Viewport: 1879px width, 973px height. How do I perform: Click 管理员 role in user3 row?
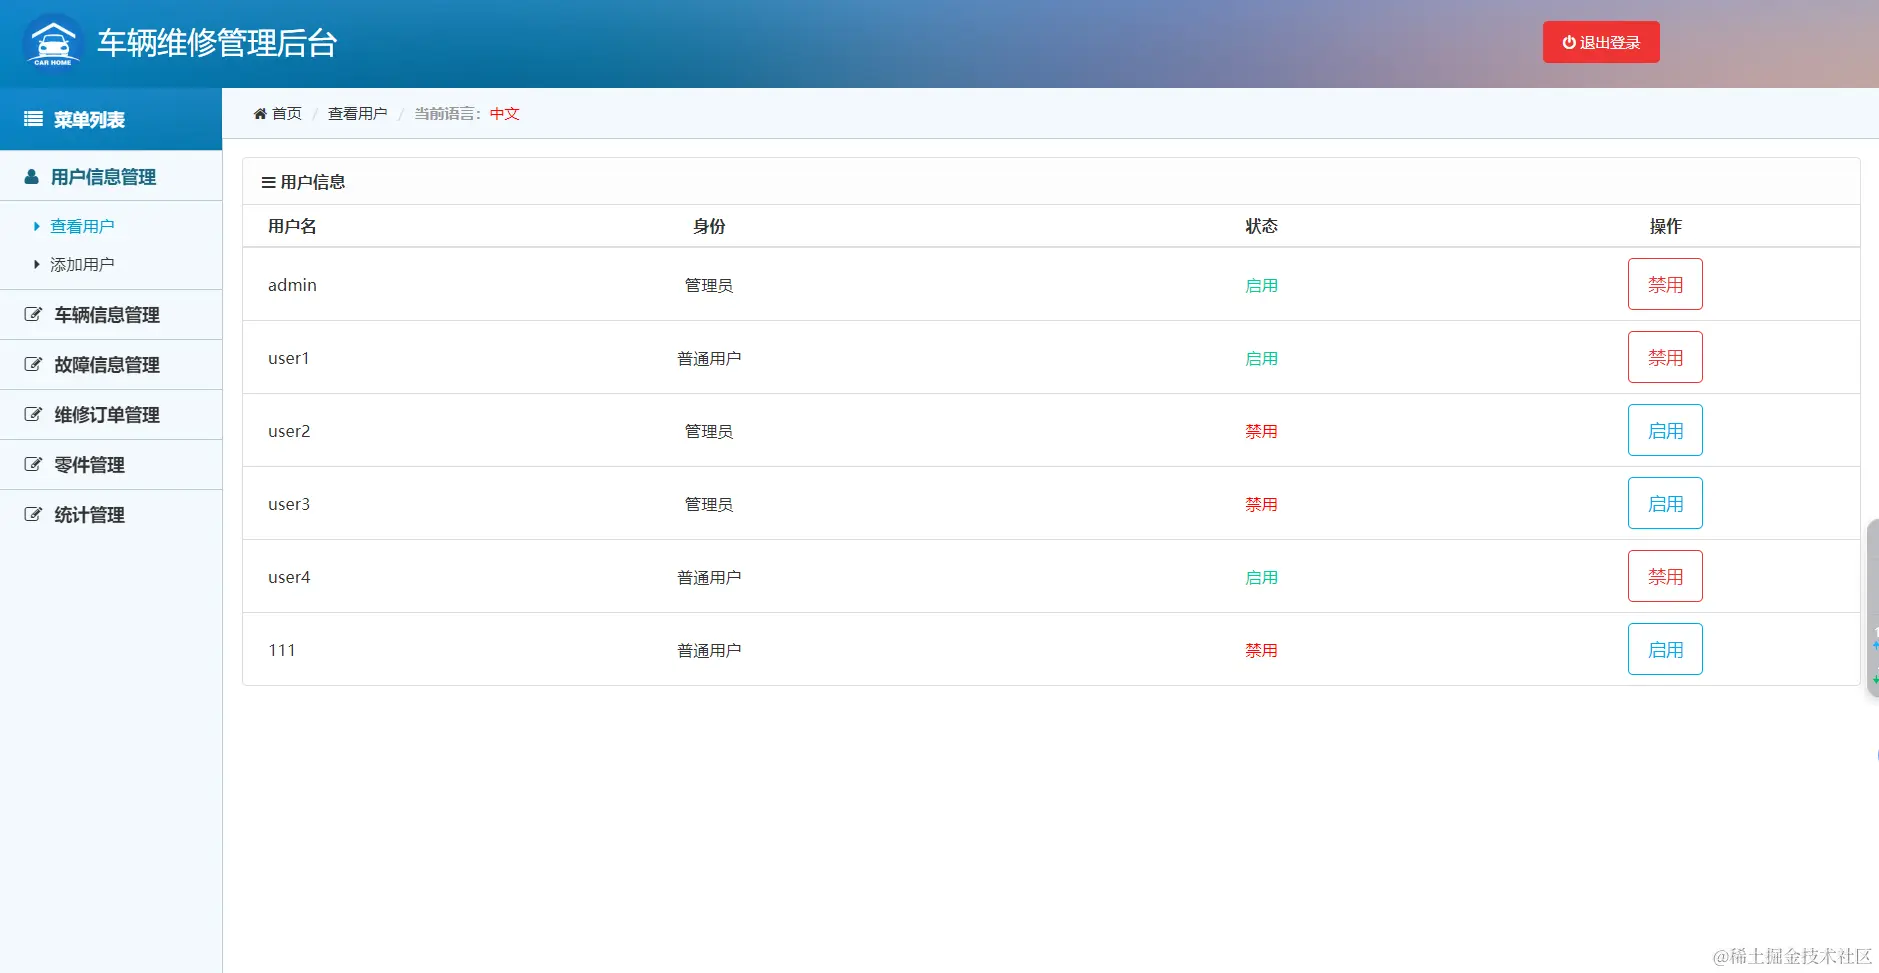tap(709, 504)
